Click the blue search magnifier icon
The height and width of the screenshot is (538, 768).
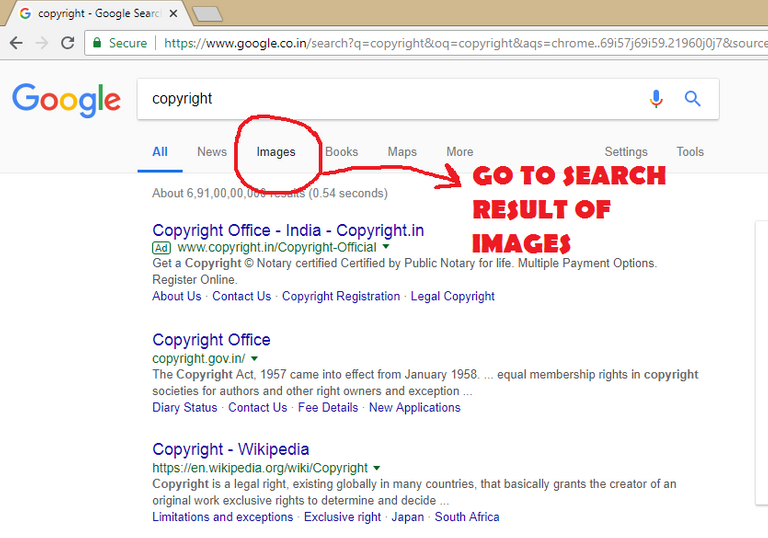692,99
